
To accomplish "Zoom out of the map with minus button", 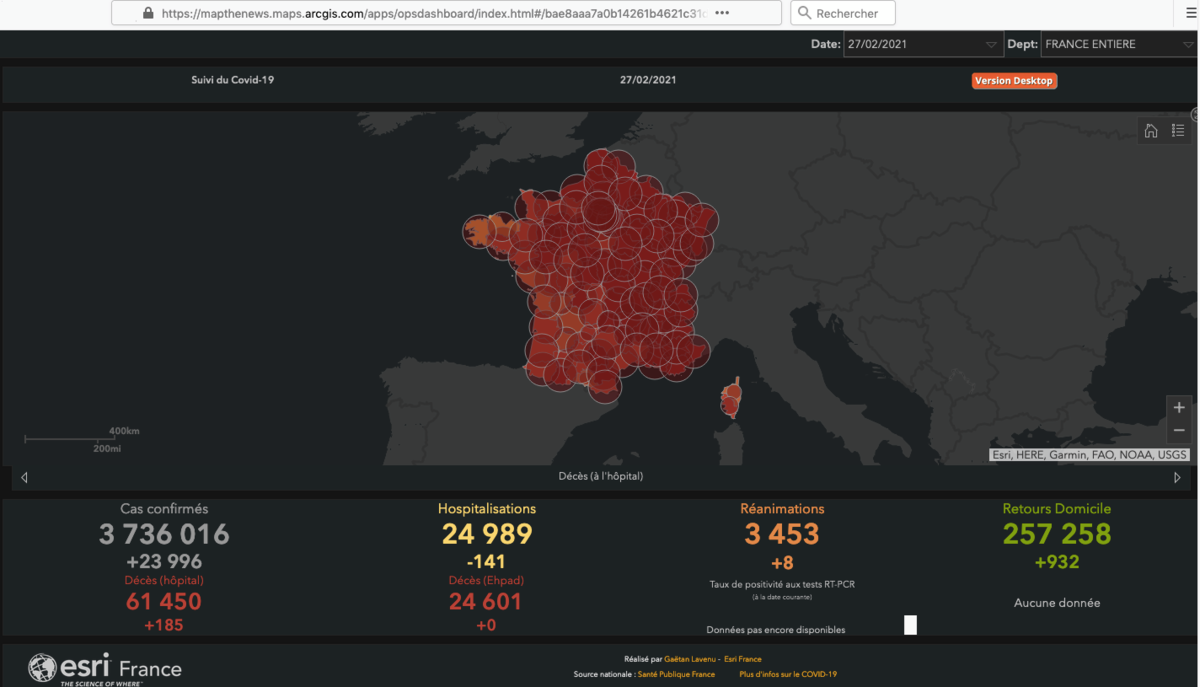I will [x=1179, y=431].
